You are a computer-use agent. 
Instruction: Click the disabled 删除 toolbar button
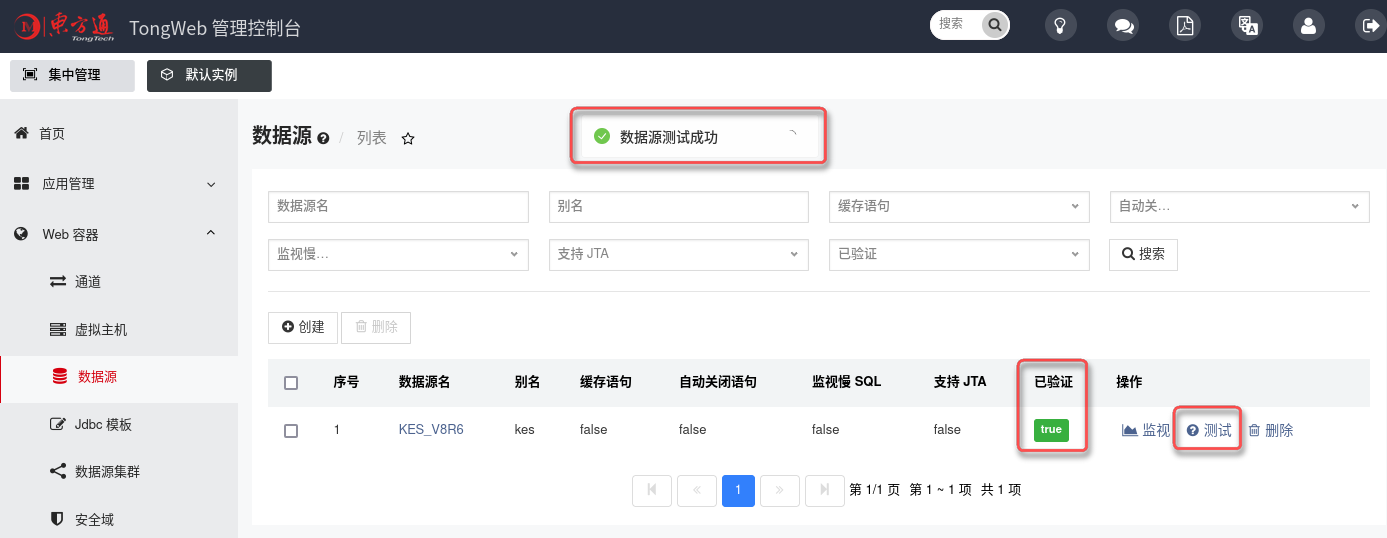click(376, 327)
